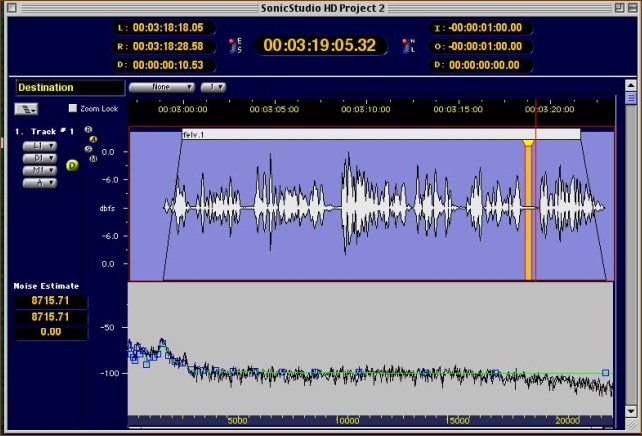Select the felv.1 segment name bar
Screen dimensions: 642x436
(x=381, y=134)
